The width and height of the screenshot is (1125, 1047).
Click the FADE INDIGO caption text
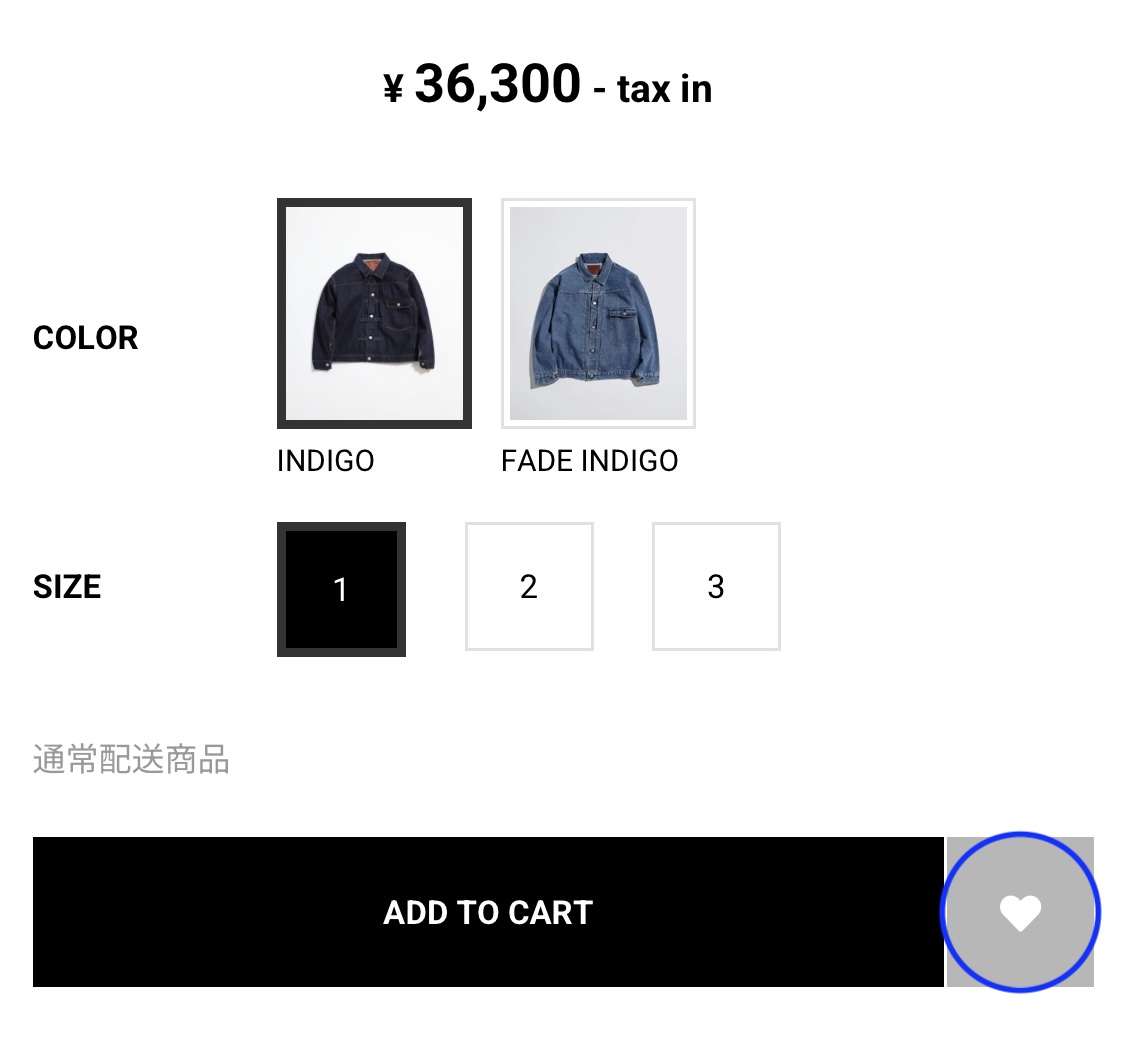(x=589, y=461)
